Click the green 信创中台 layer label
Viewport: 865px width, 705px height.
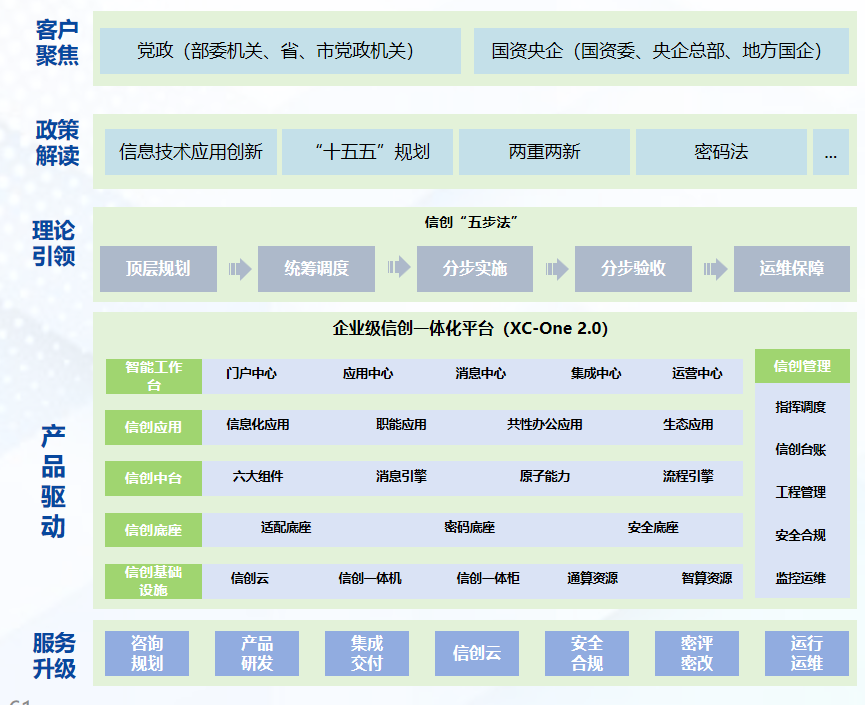click(x=154, y=478)
